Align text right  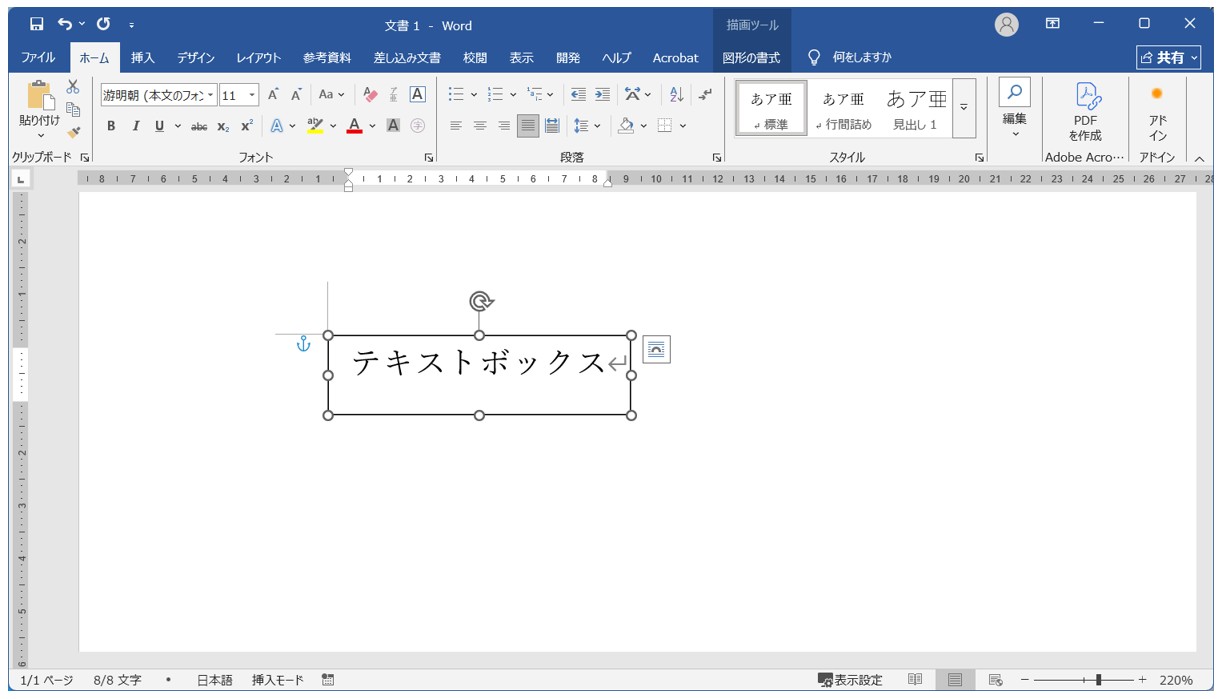504,126
